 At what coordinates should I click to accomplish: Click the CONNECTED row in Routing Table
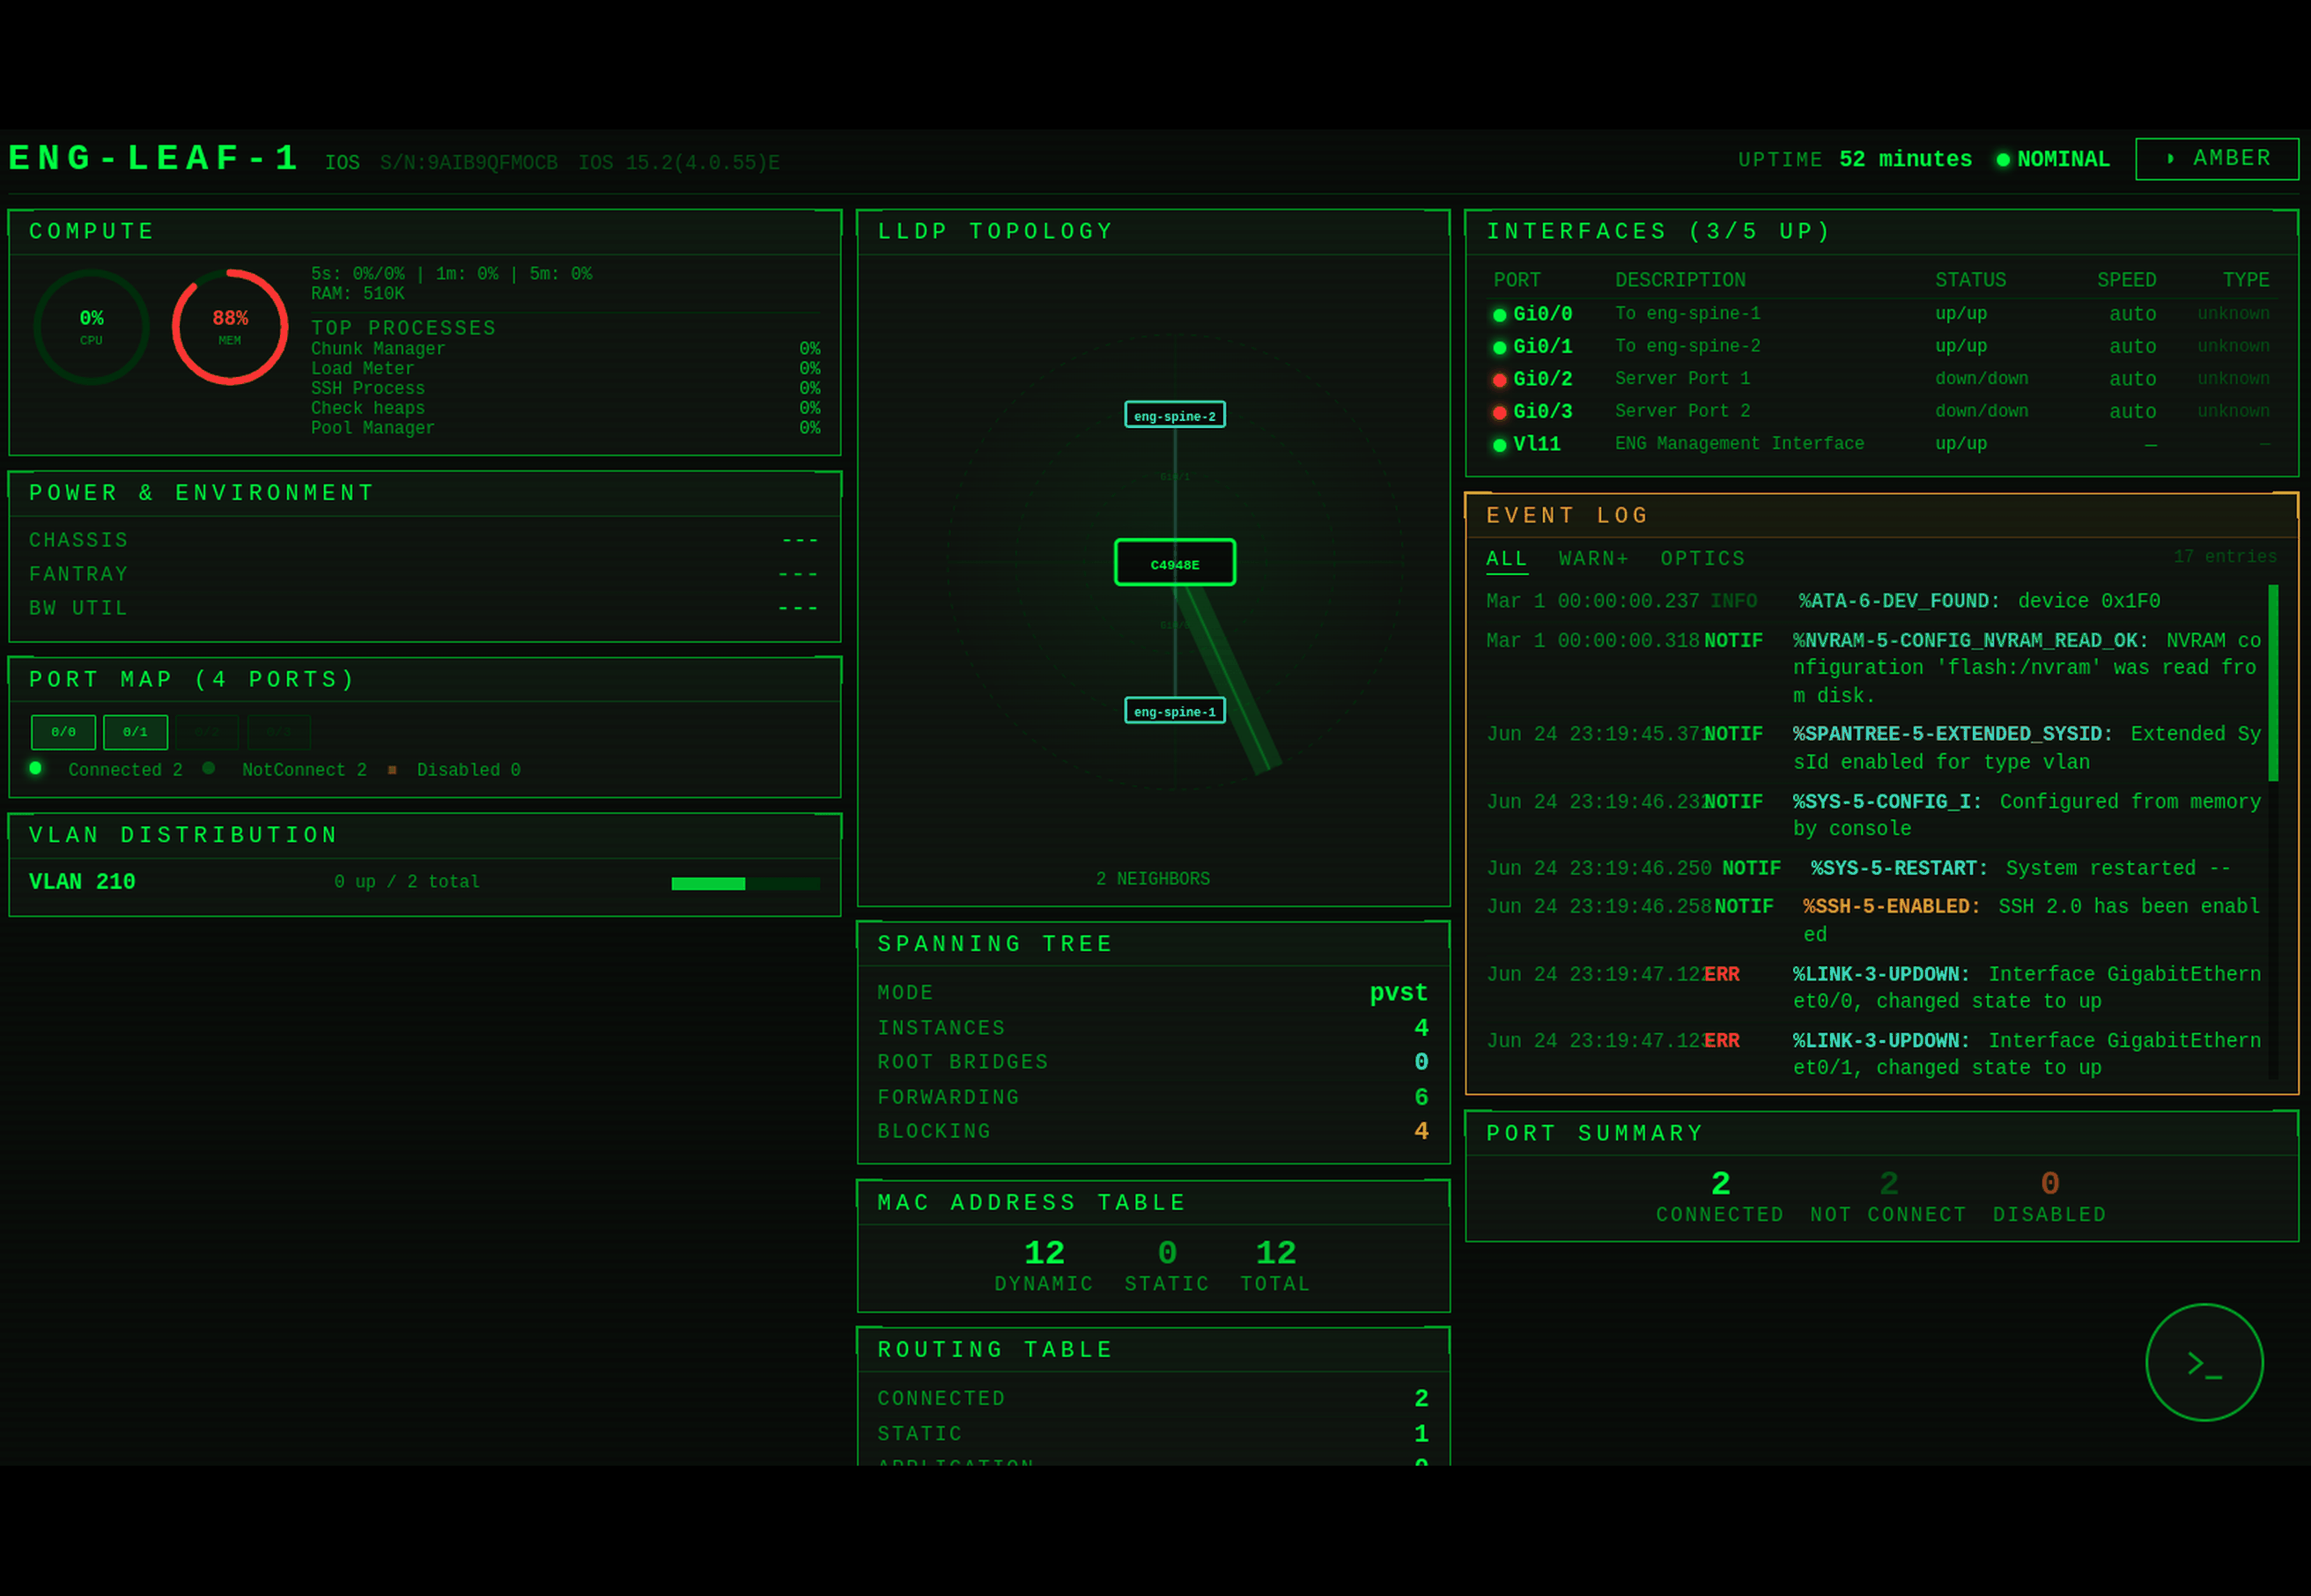coord(1153,1398)
